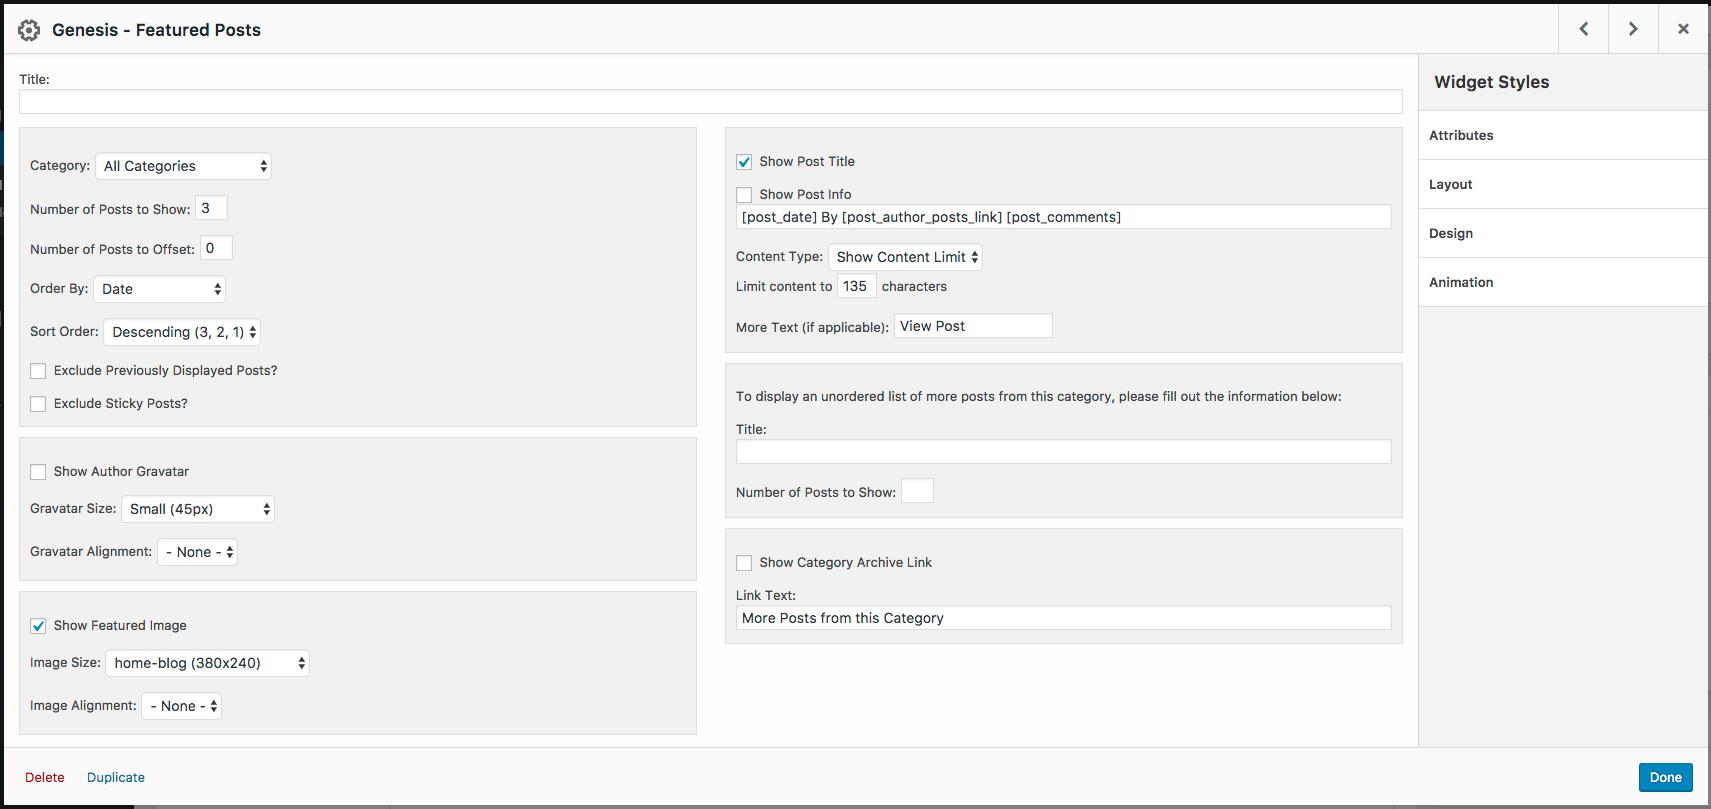Screen dimensions: 1711x809
Task: Focus the widget Title field at top
Action: point(710,102)
